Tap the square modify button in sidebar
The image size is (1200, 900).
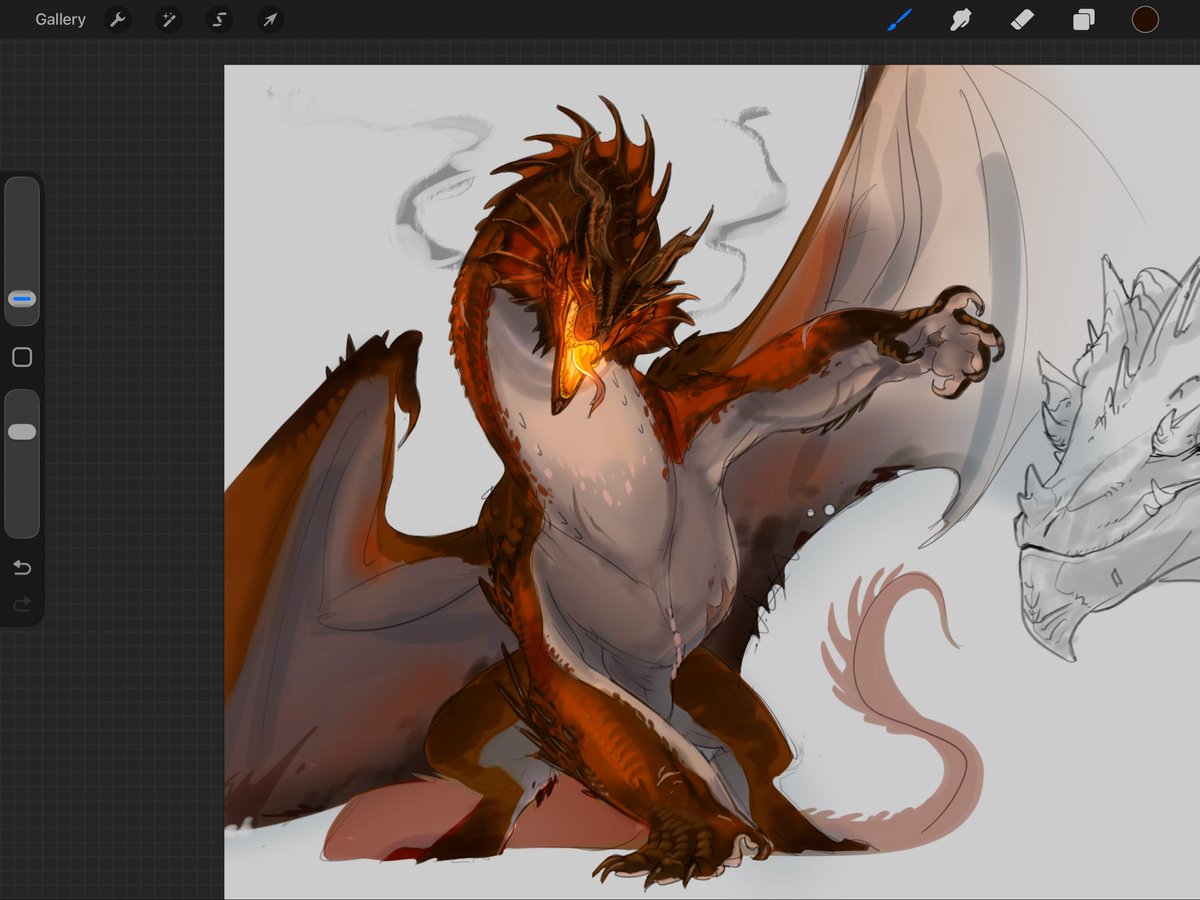coord(22,357)
